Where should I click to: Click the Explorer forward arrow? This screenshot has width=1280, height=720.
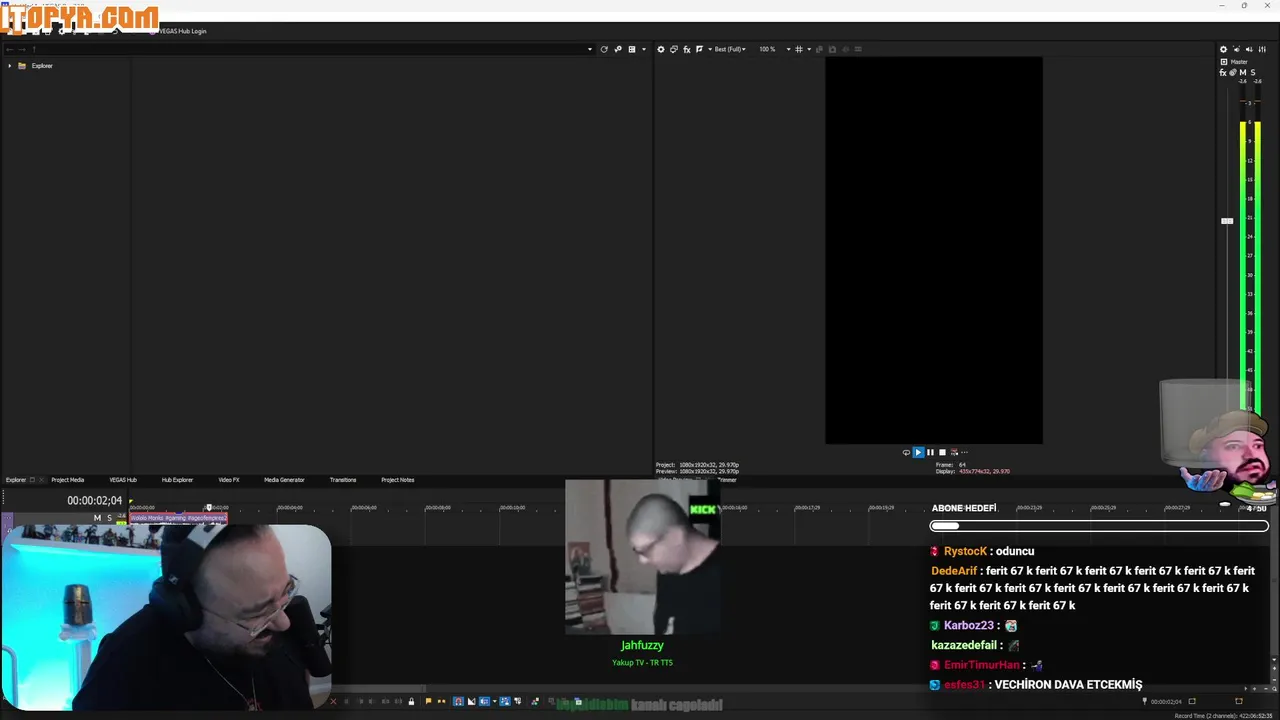[x=22, y=49]
